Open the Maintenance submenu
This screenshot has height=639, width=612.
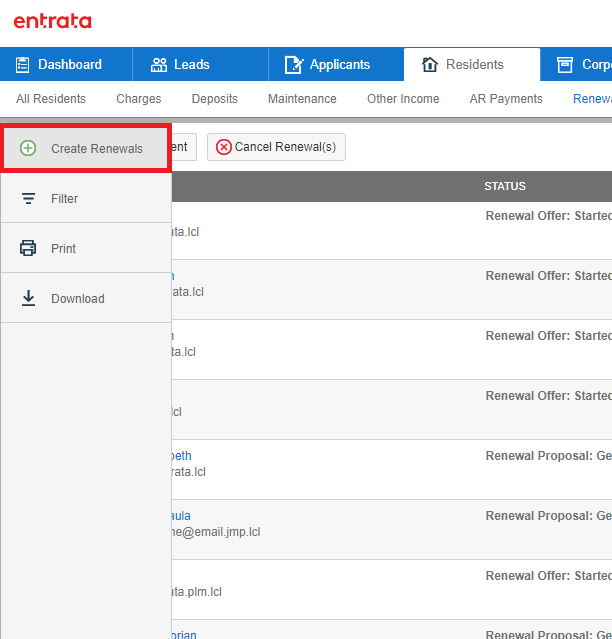(x=302, y=99)
